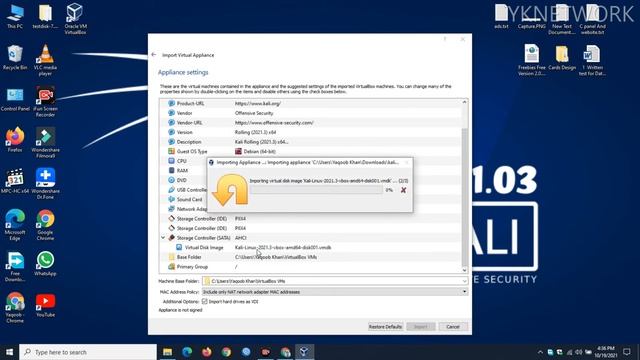640x360 pixels.
Task: Open the Machine Base Folder dropdown
Action: (335, 281)
